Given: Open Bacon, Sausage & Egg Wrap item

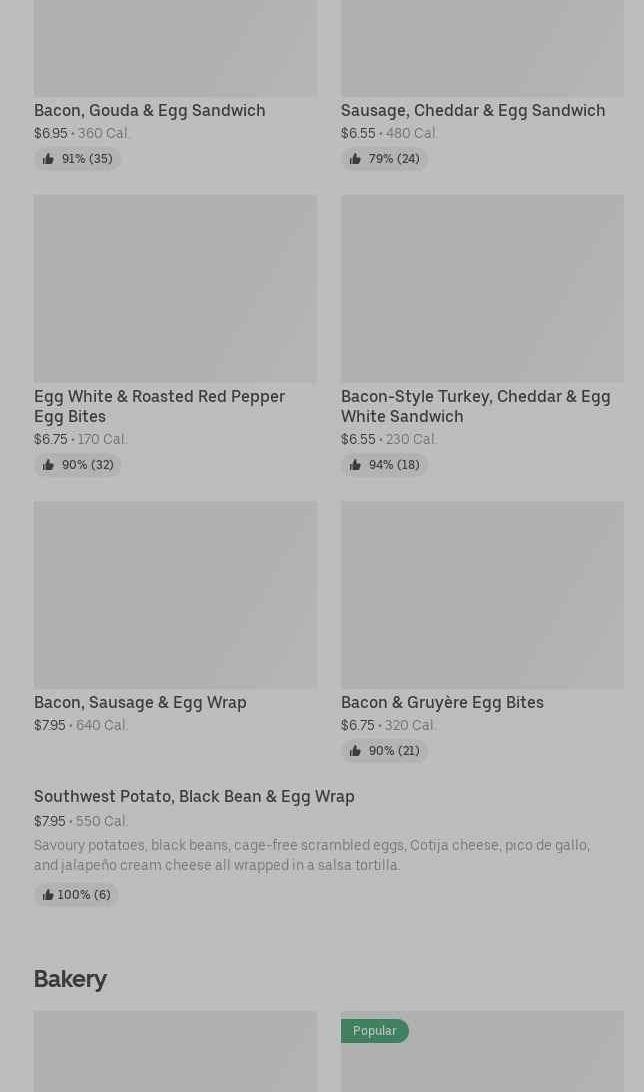Looking at the screenshot, I should pyautogui.click(x=140, y=702).
